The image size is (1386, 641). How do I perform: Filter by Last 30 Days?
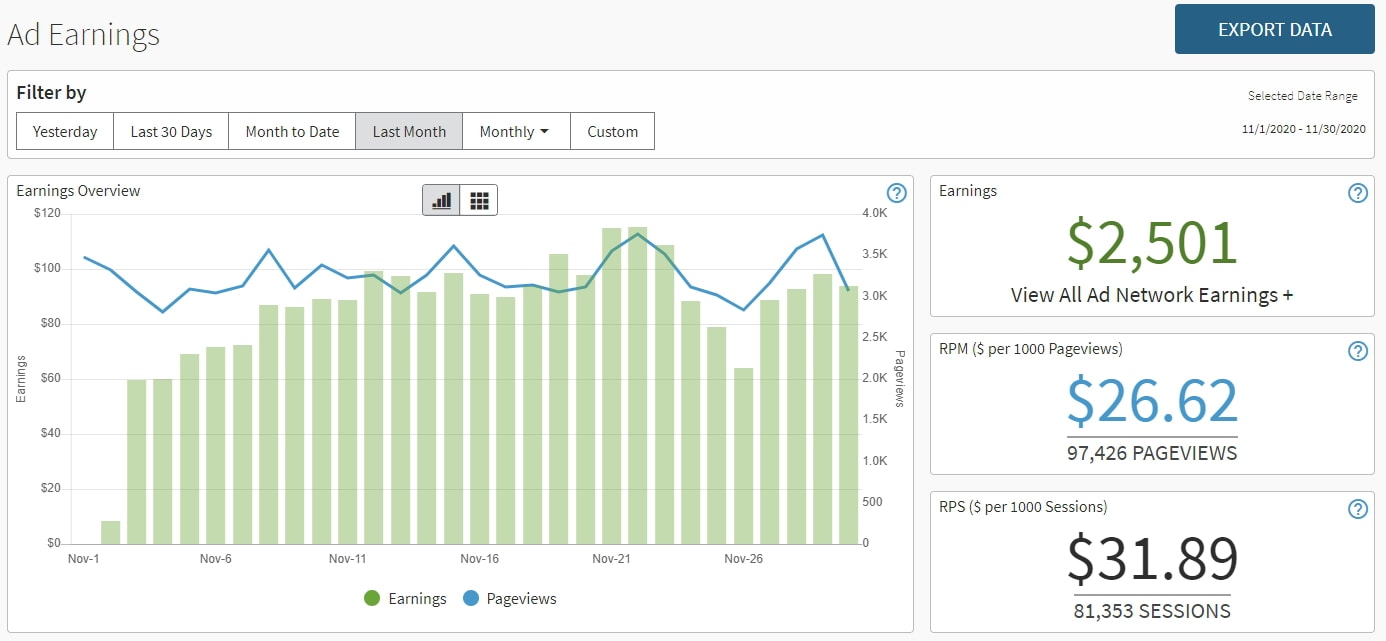[x=171, y=131]
